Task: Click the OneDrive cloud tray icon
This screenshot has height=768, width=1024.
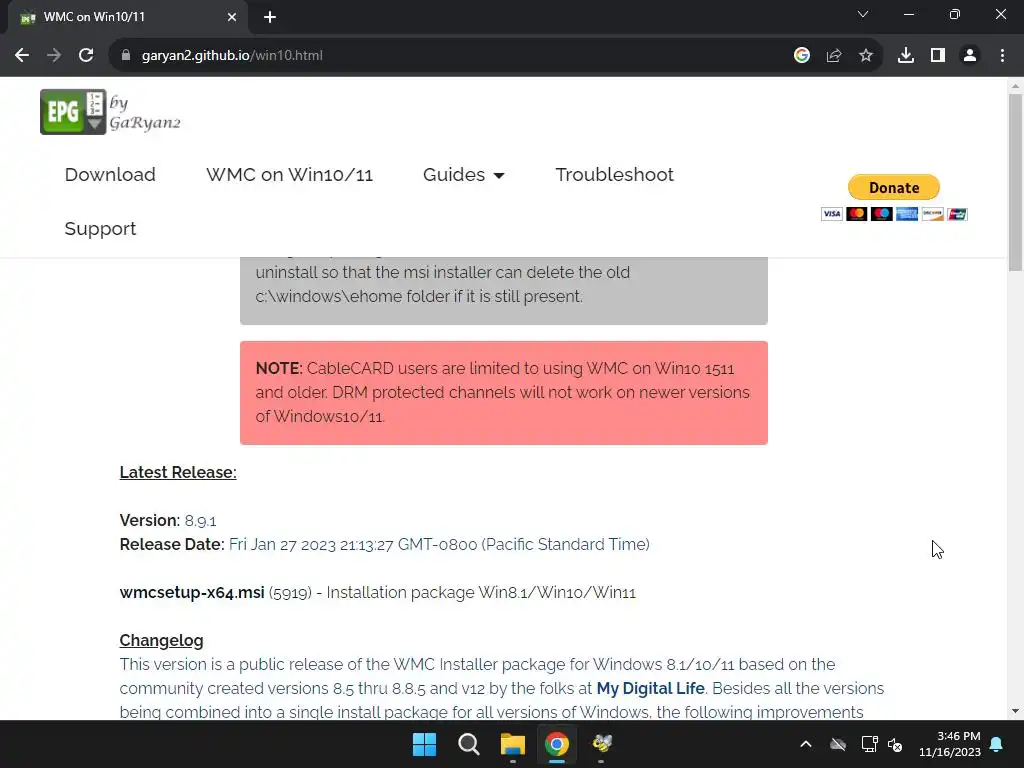Action: click(x=838, y=744)
